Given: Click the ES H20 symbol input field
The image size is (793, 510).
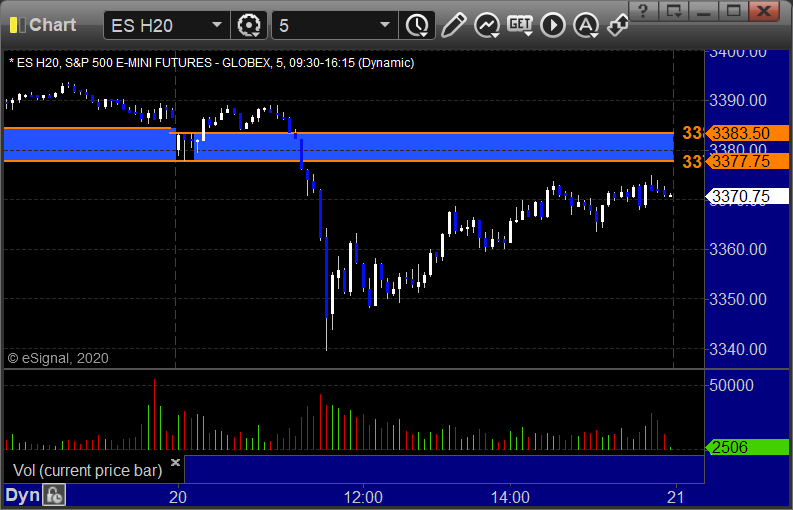Looking at the screenshot, I should 158,25.
